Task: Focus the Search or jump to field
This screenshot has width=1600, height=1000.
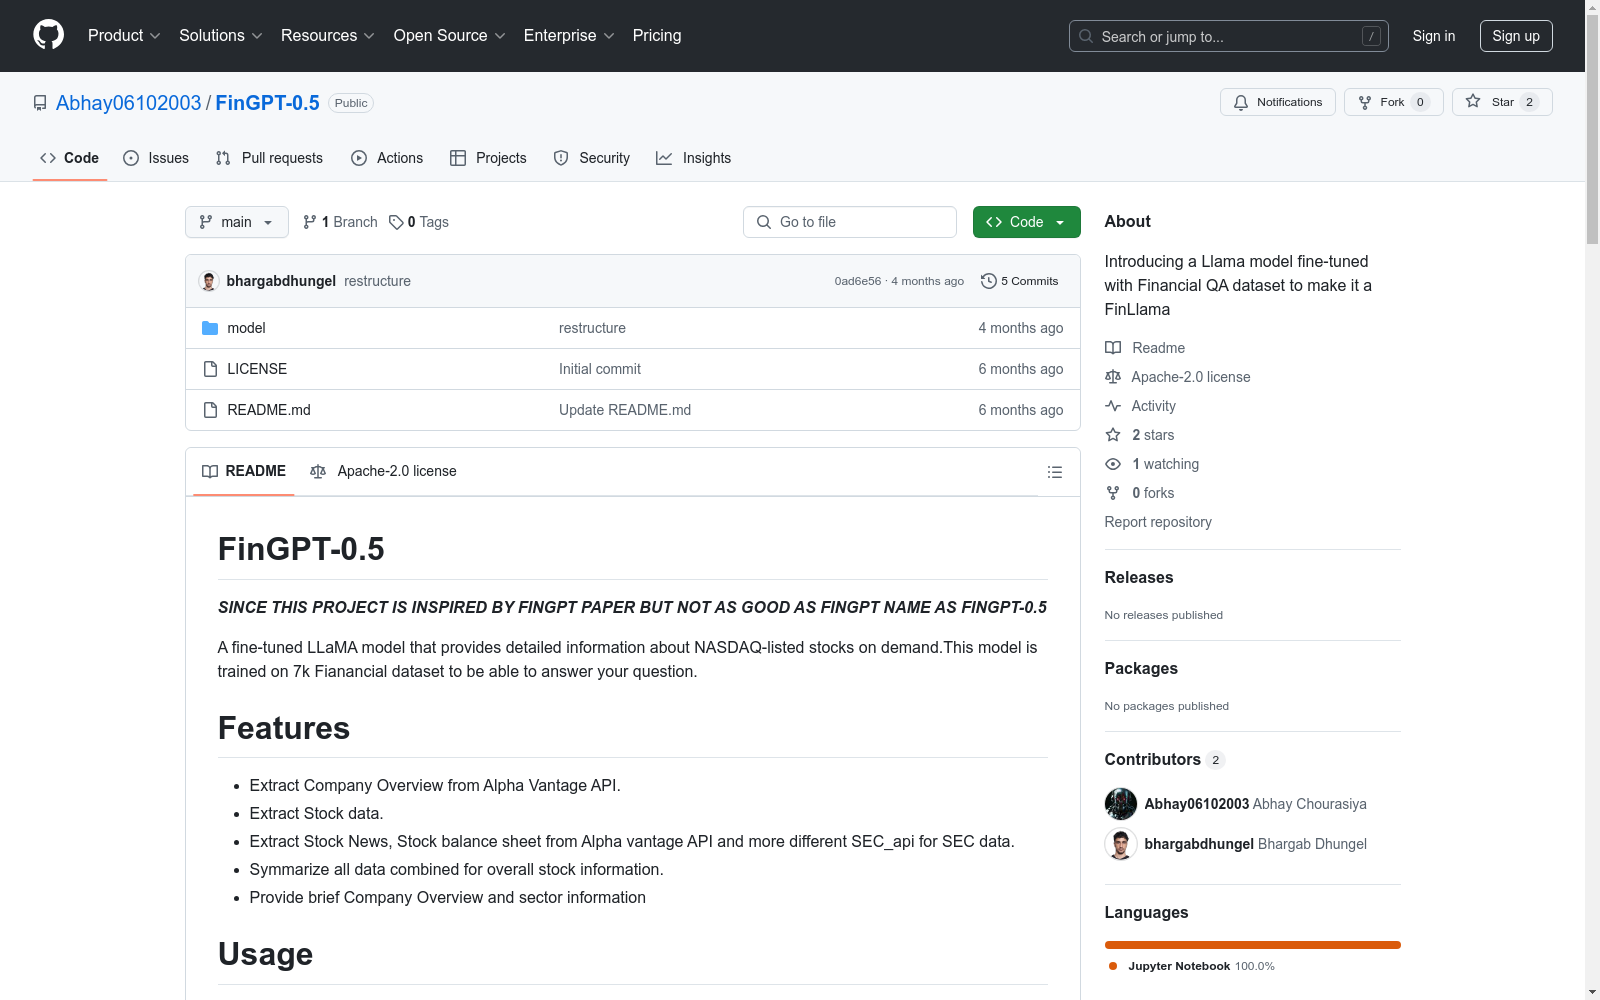Action: (1229, 36)
